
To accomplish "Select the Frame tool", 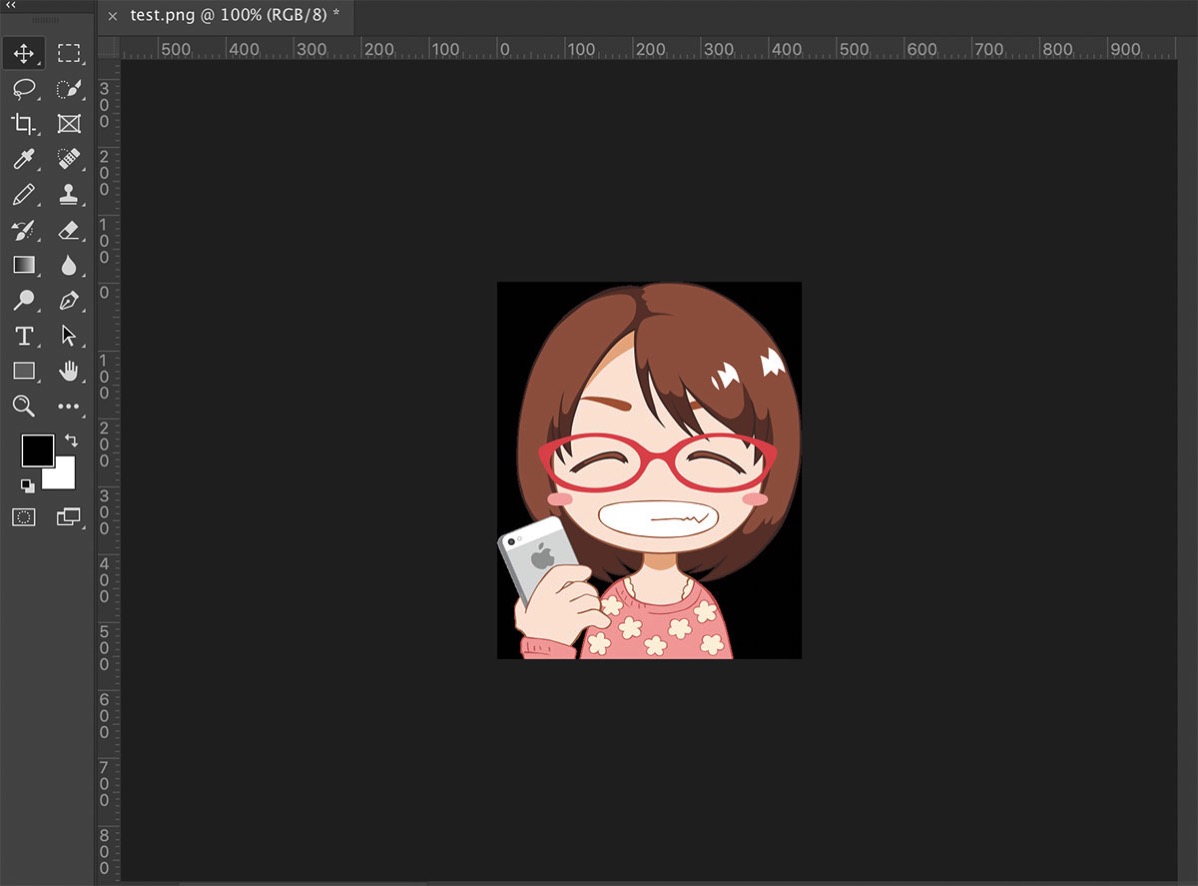I will click(69, 124).
